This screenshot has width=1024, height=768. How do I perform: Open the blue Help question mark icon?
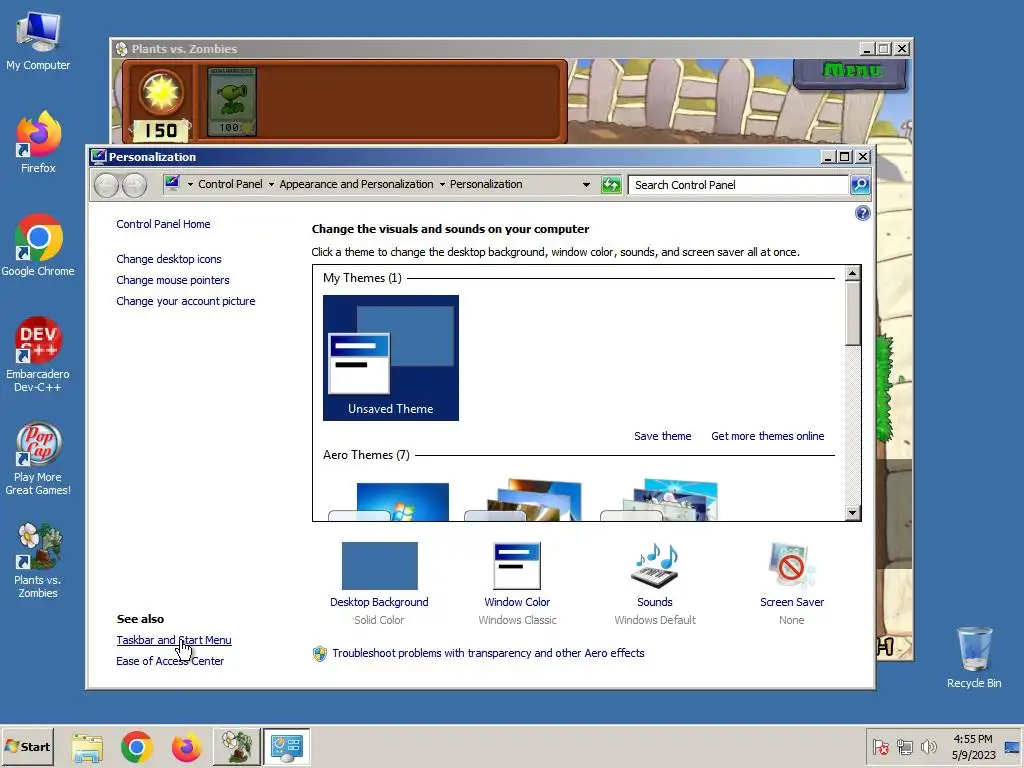(x=862, y=213)
